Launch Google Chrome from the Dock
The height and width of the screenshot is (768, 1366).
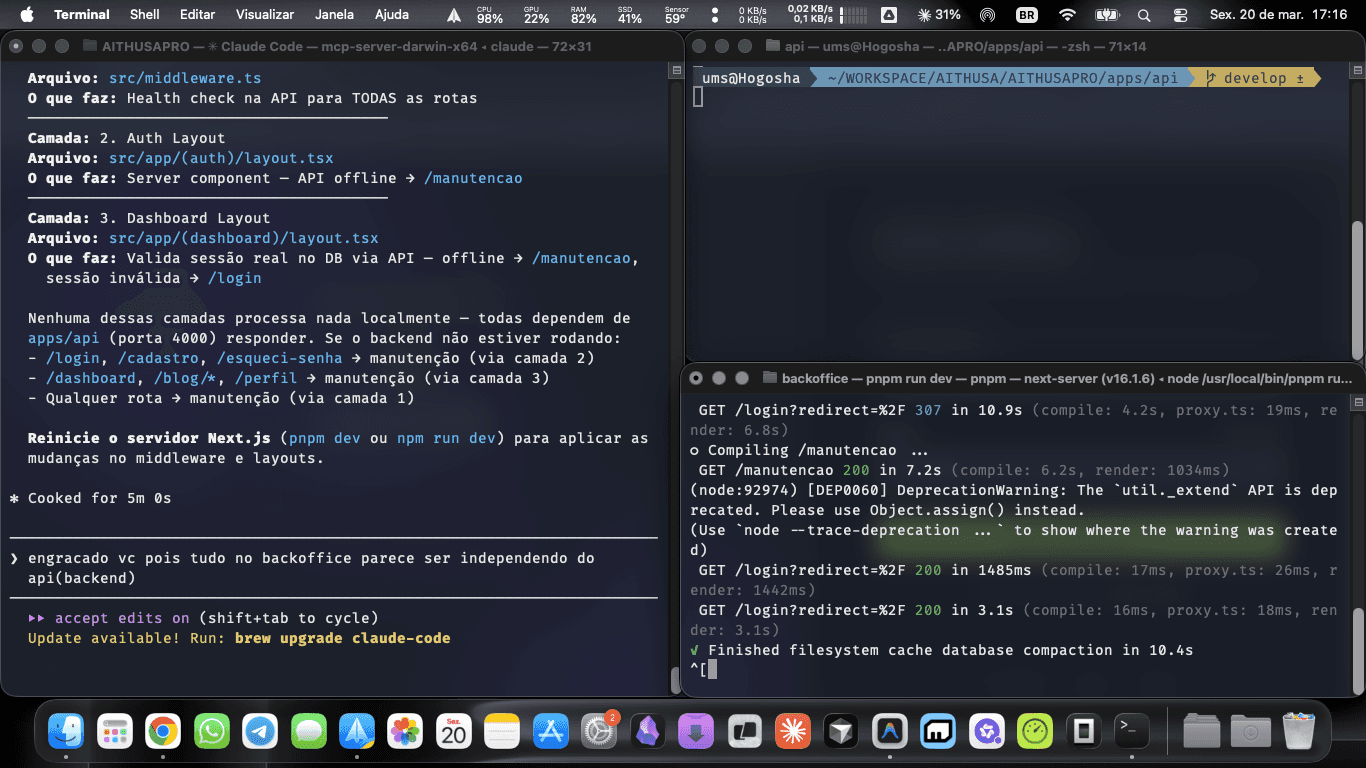click(163, 731)
